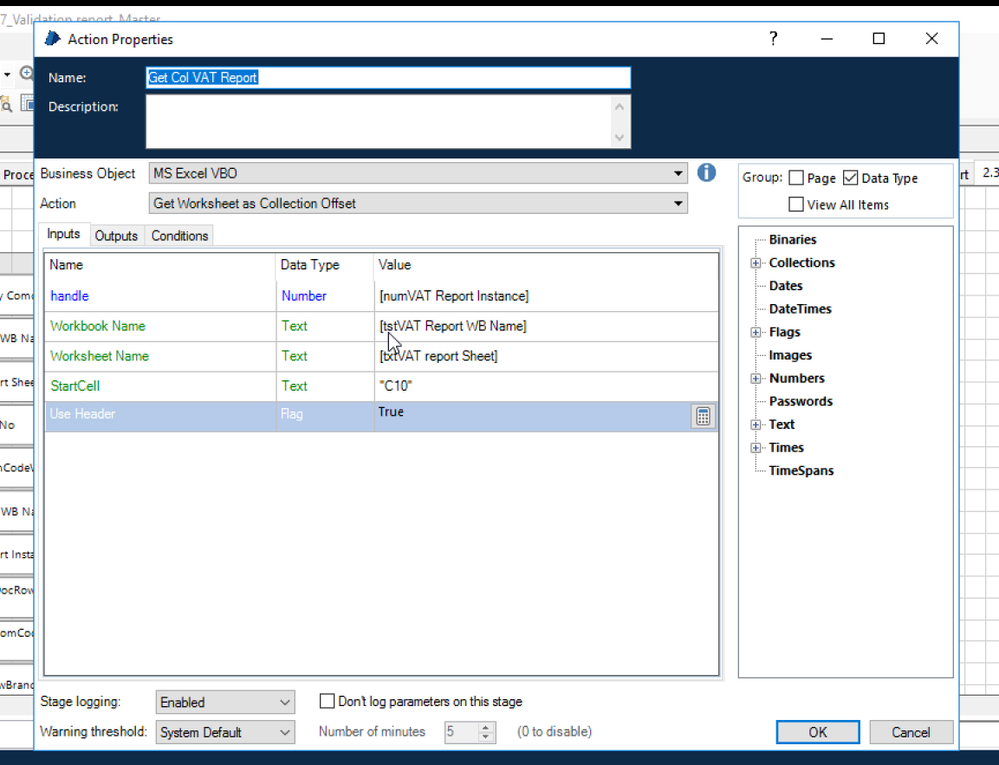Click the Name text field

pos(388,78)
